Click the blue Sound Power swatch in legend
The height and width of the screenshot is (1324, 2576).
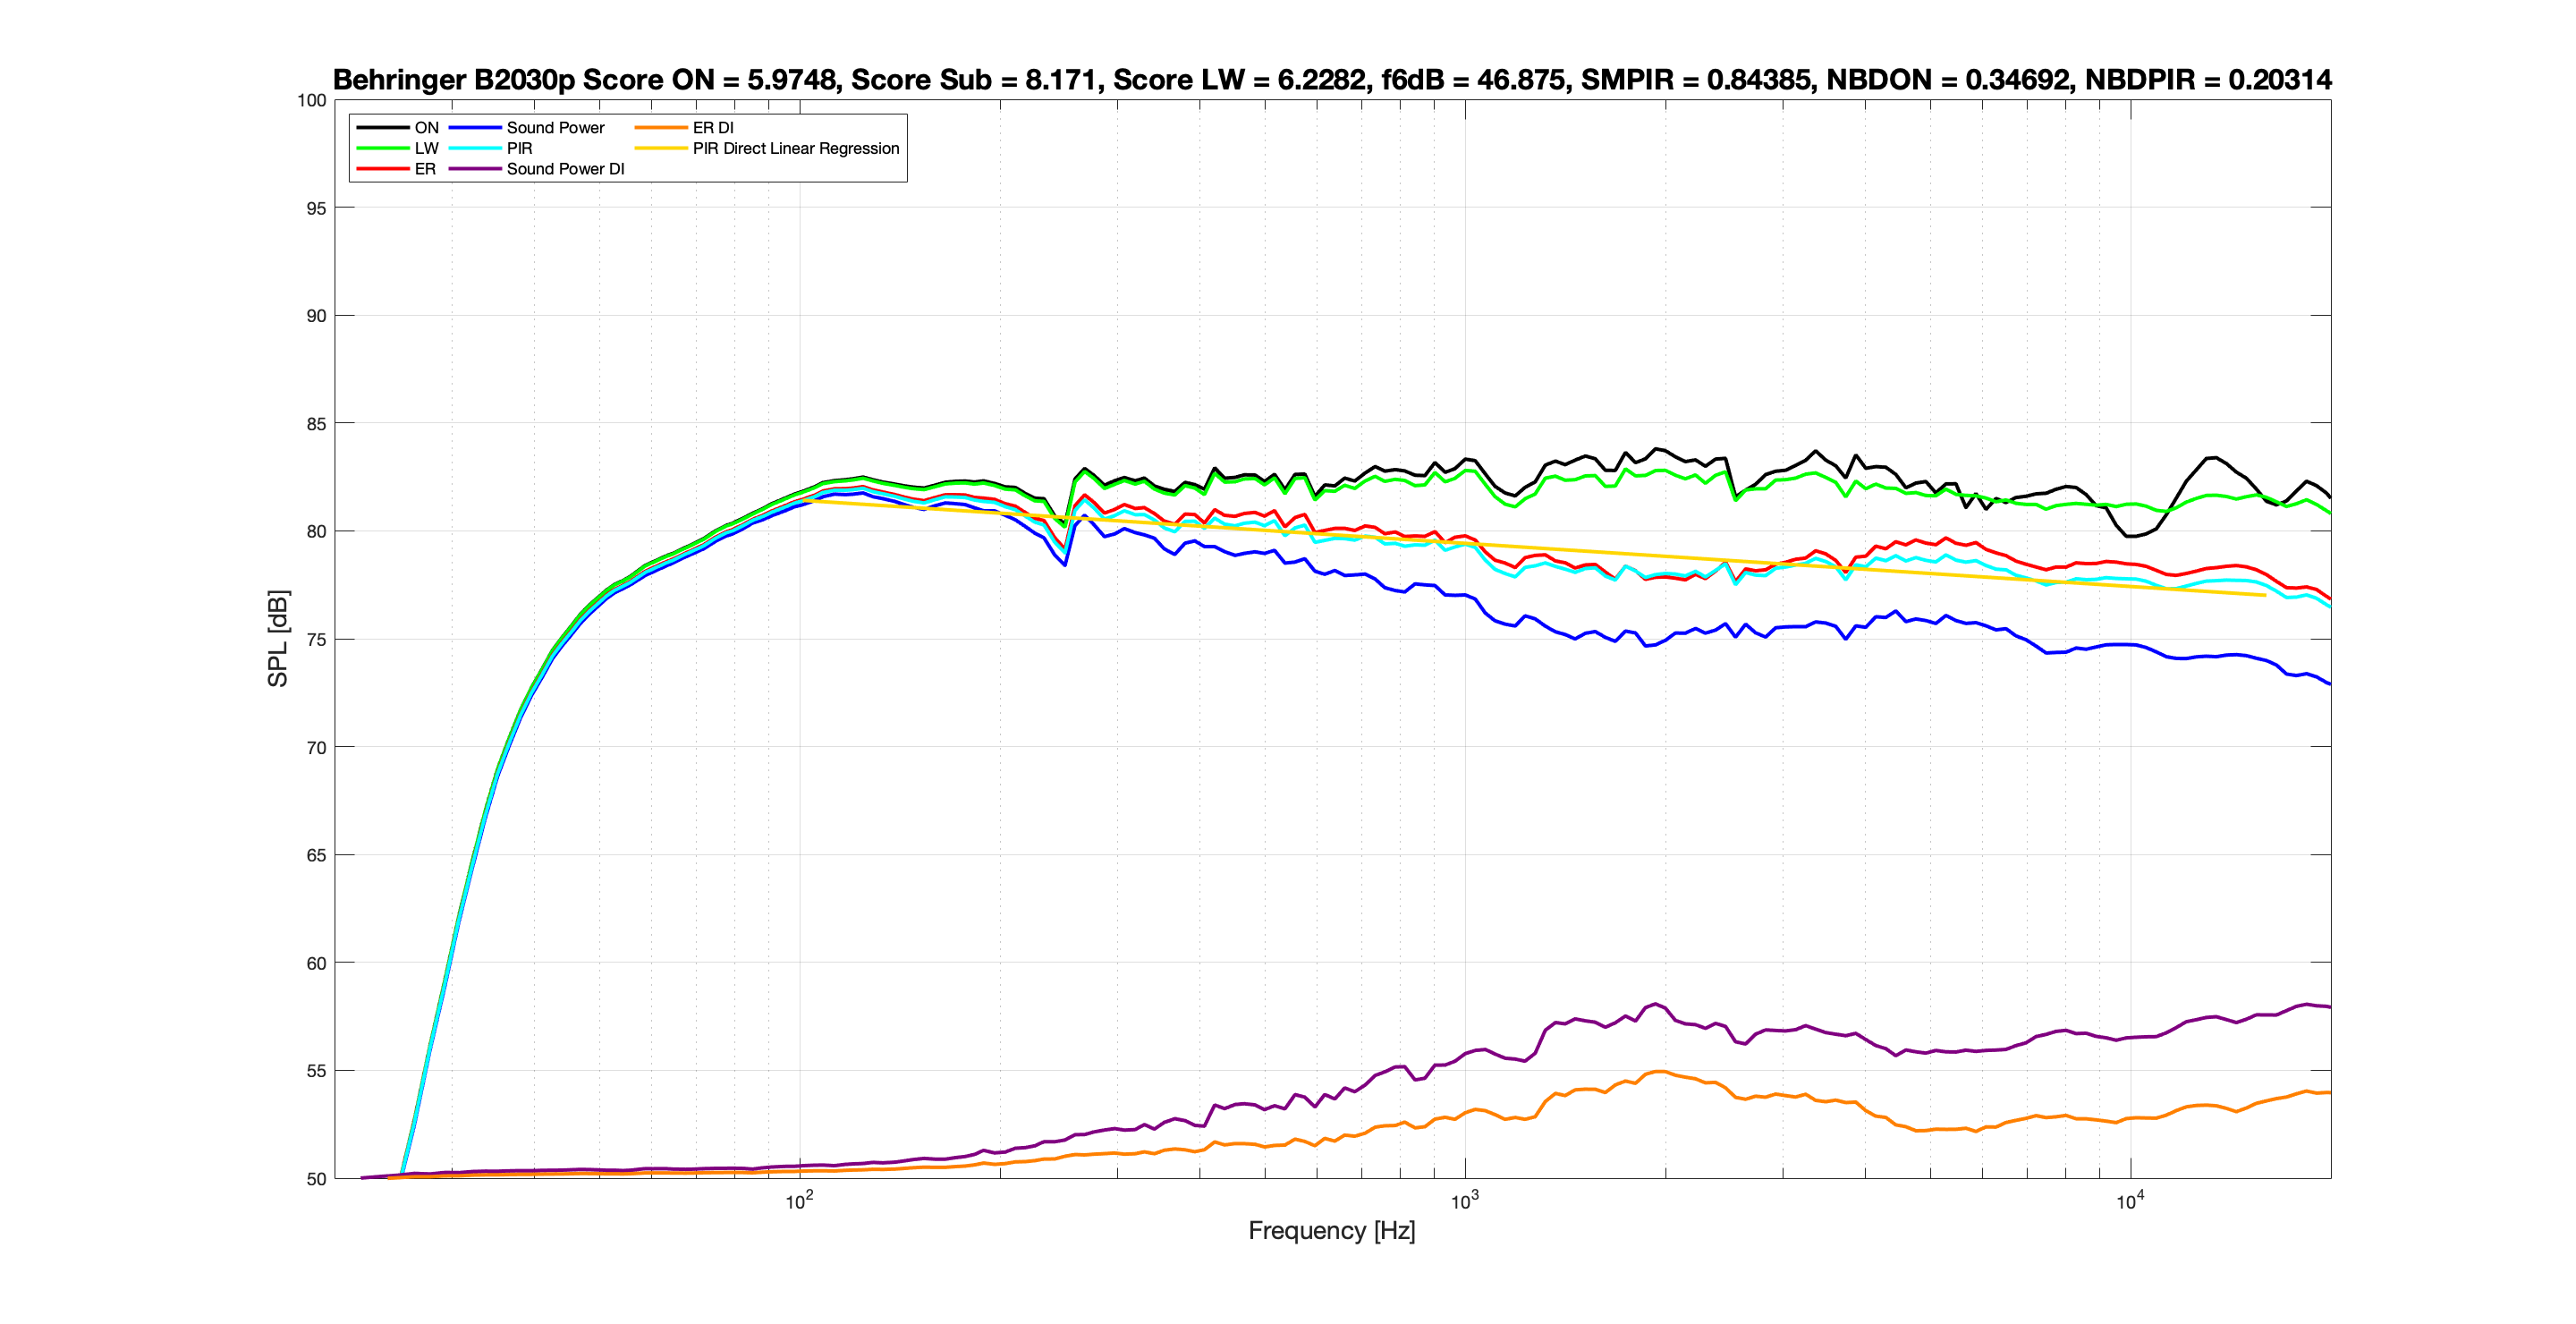tap(475, 128)
